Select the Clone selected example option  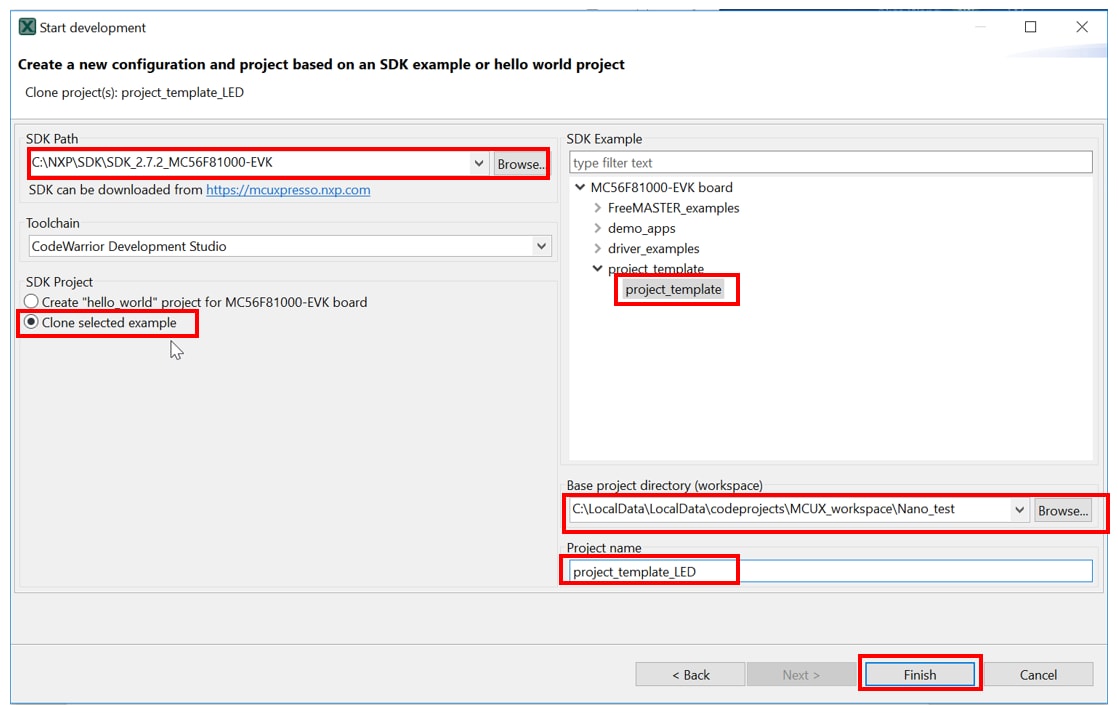coord(32,323)
